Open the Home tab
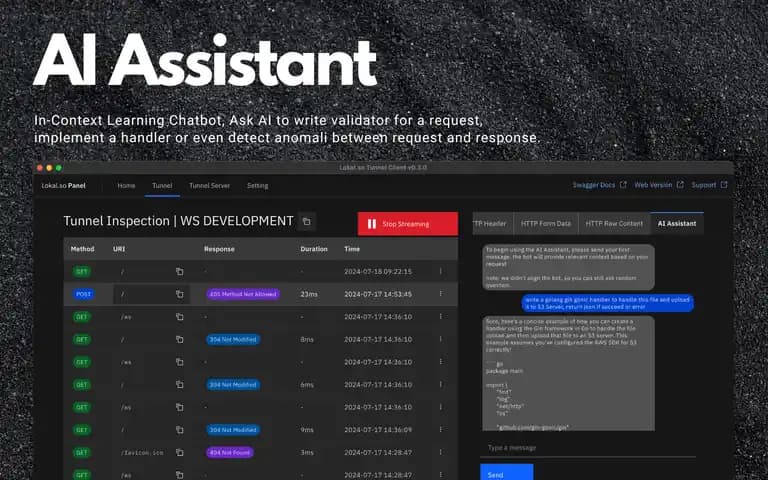 126,186
